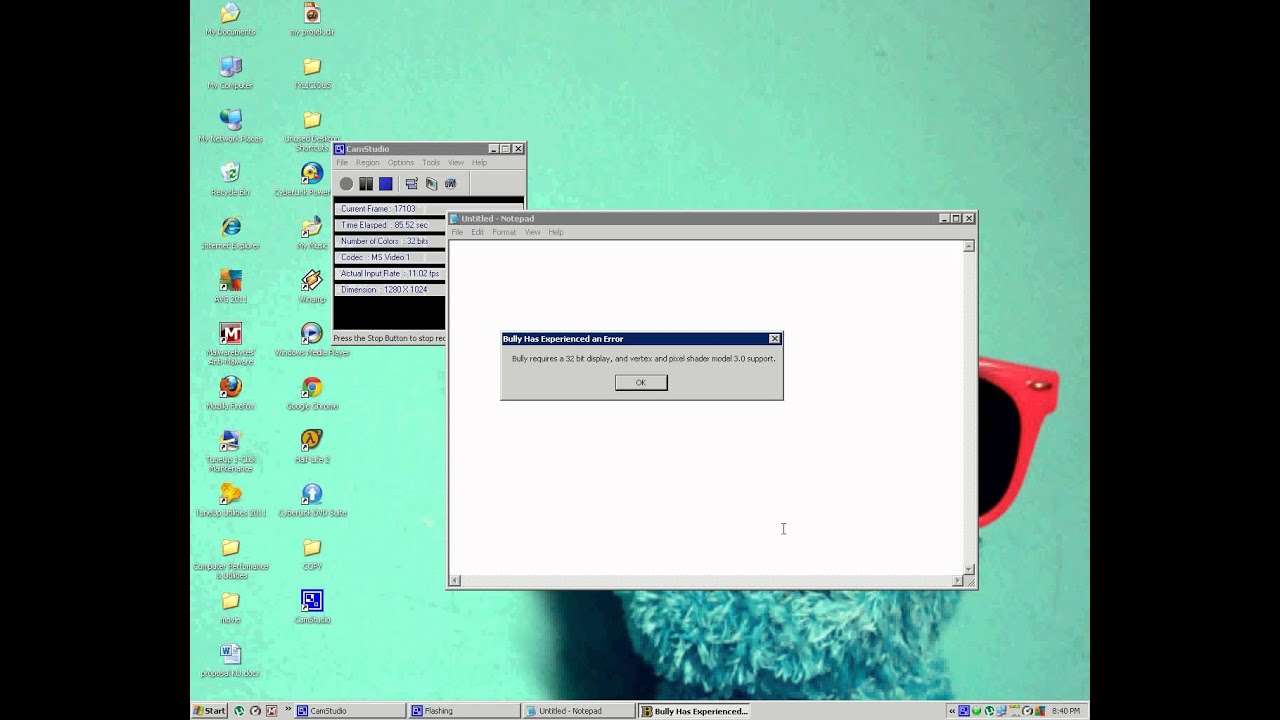The image size is (1280, 720).
Task: Switch to Bully Has Experienced taskbar button
Action: 694,711
